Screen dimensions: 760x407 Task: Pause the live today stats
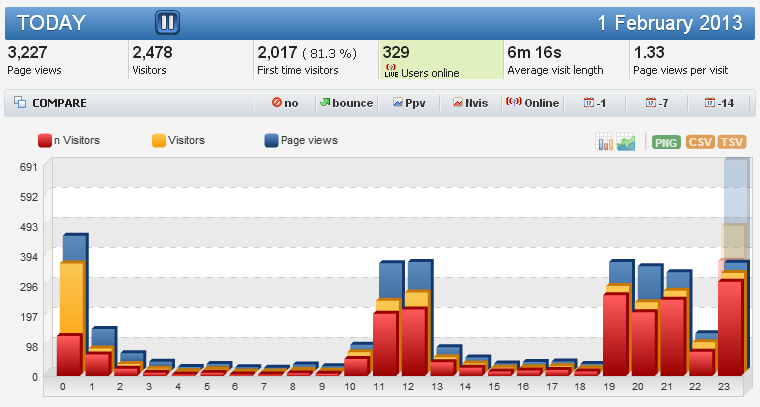pos(168,22)
